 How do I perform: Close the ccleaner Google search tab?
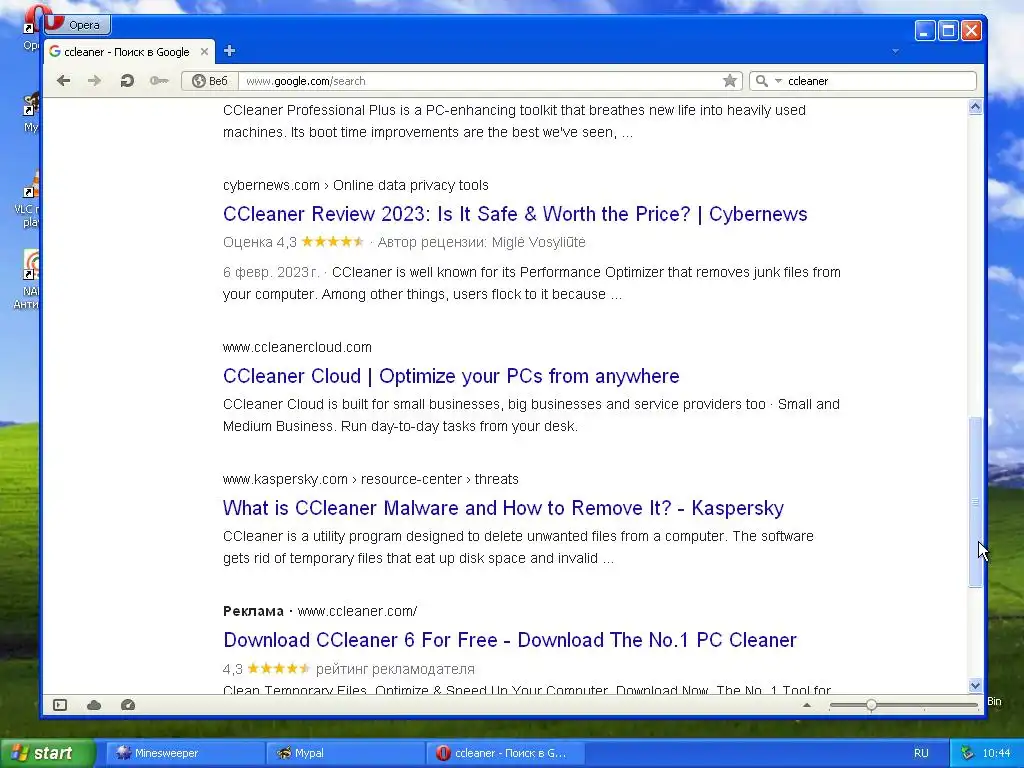click(x=204, y=52)
